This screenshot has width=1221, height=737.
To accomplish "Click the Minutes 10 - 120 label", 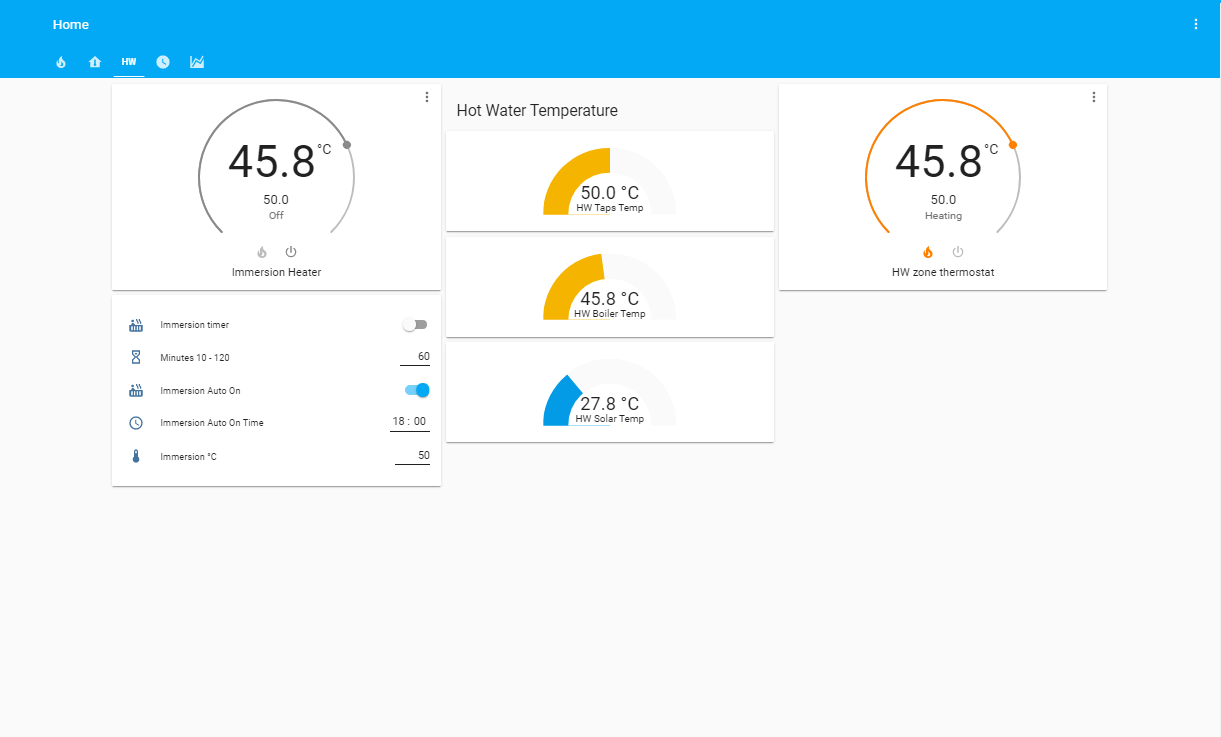I will coord(195,357).
